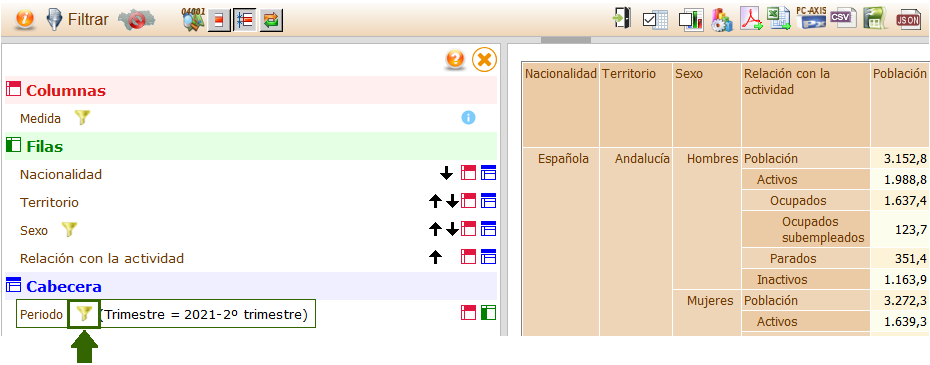Export in PC-AXIS format
The image size is (930, 365).
point(811,18)
